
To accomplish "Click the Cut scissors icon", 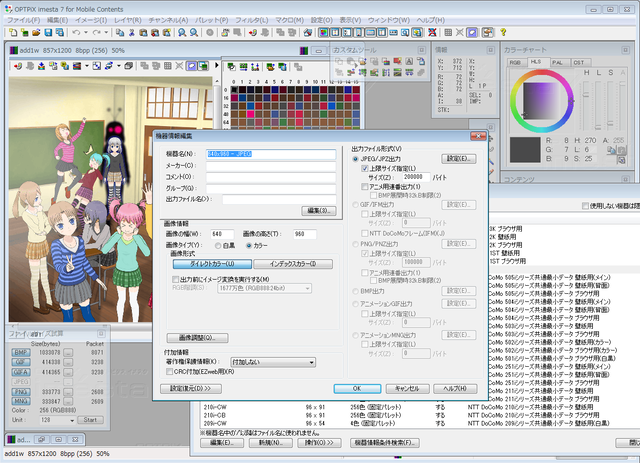I will pyautogui.click(x=131, y=32).
